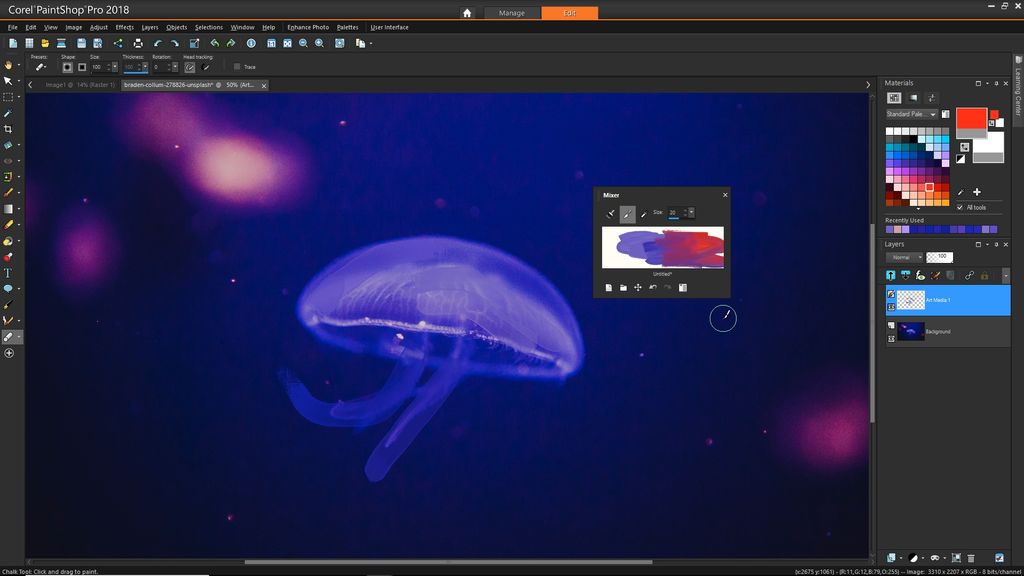1024x576 pixels.
Task: Open the Normal blend mode dropdown in Layers
Action: coord(903,257)
